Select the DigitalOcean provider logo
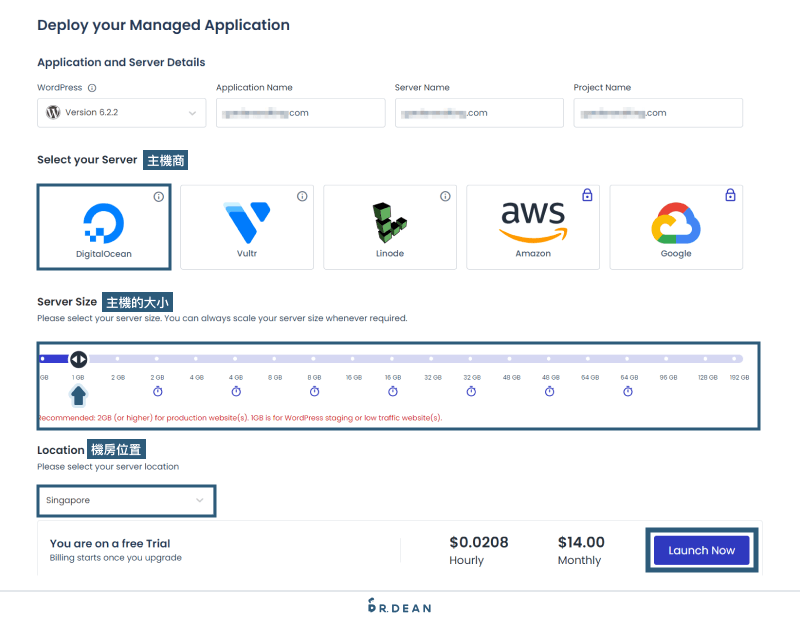 [103, 222]
